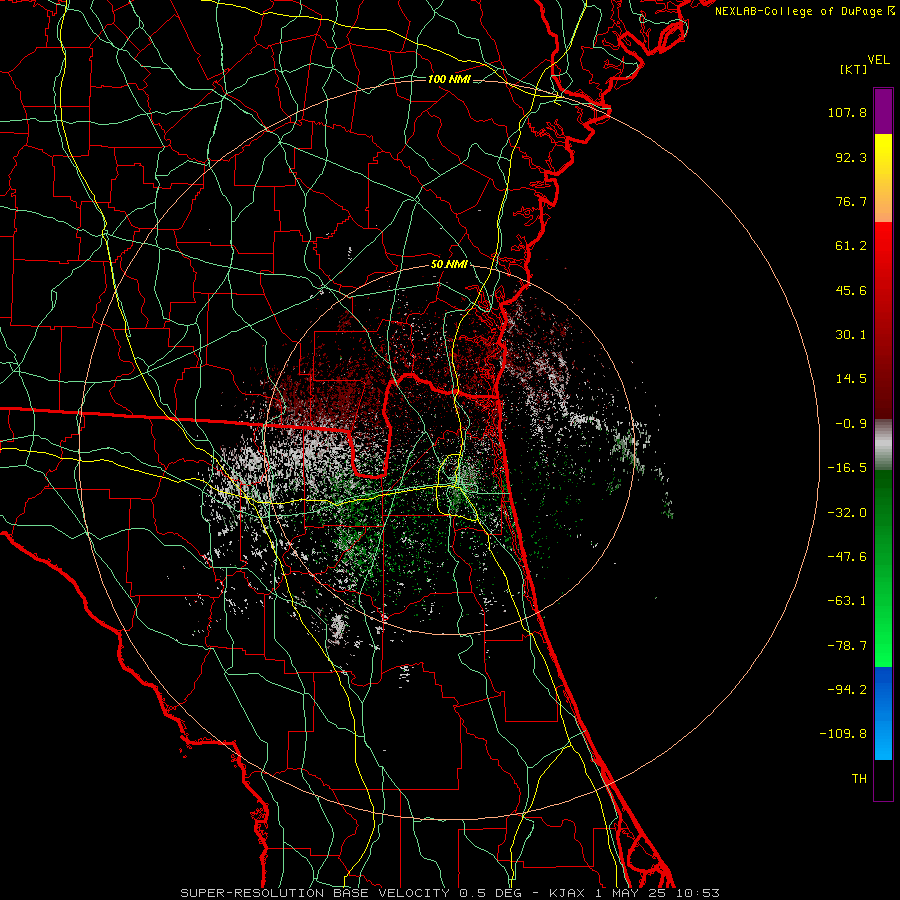Pick the blue color band in legend
The image size is (900, 900).
[883, 713]
